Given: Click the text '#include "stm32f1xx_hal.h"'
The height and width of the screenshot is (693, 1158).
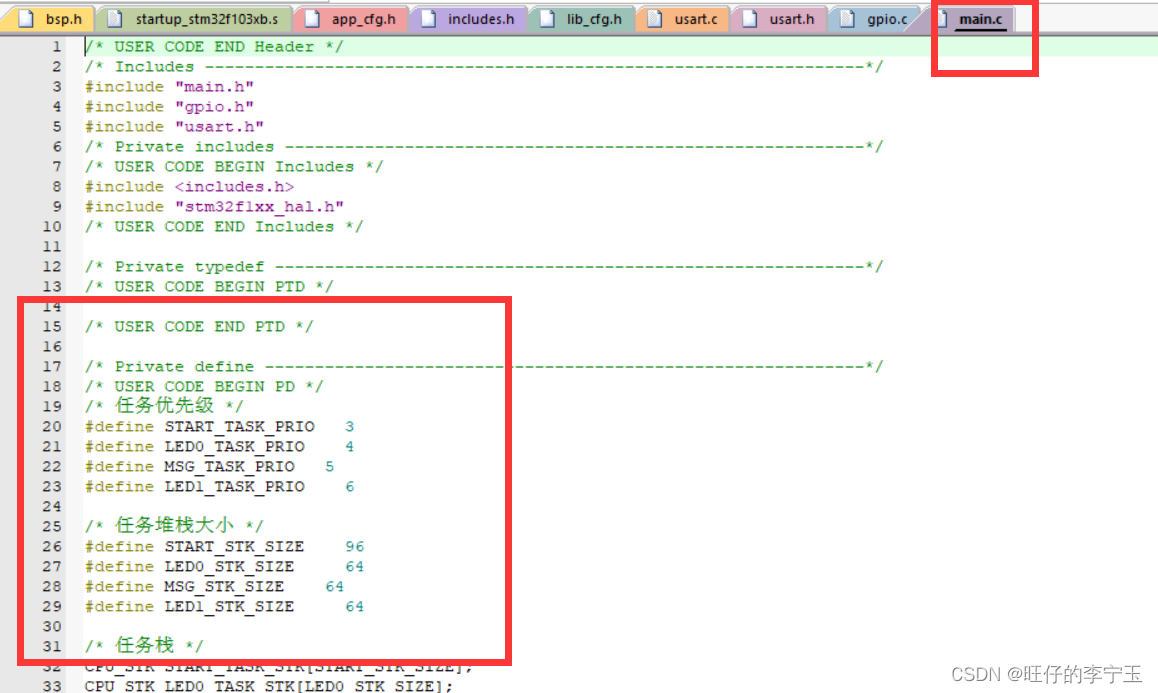Looking at the screenshot, I should pyautogui.click(x=214, y=206).
